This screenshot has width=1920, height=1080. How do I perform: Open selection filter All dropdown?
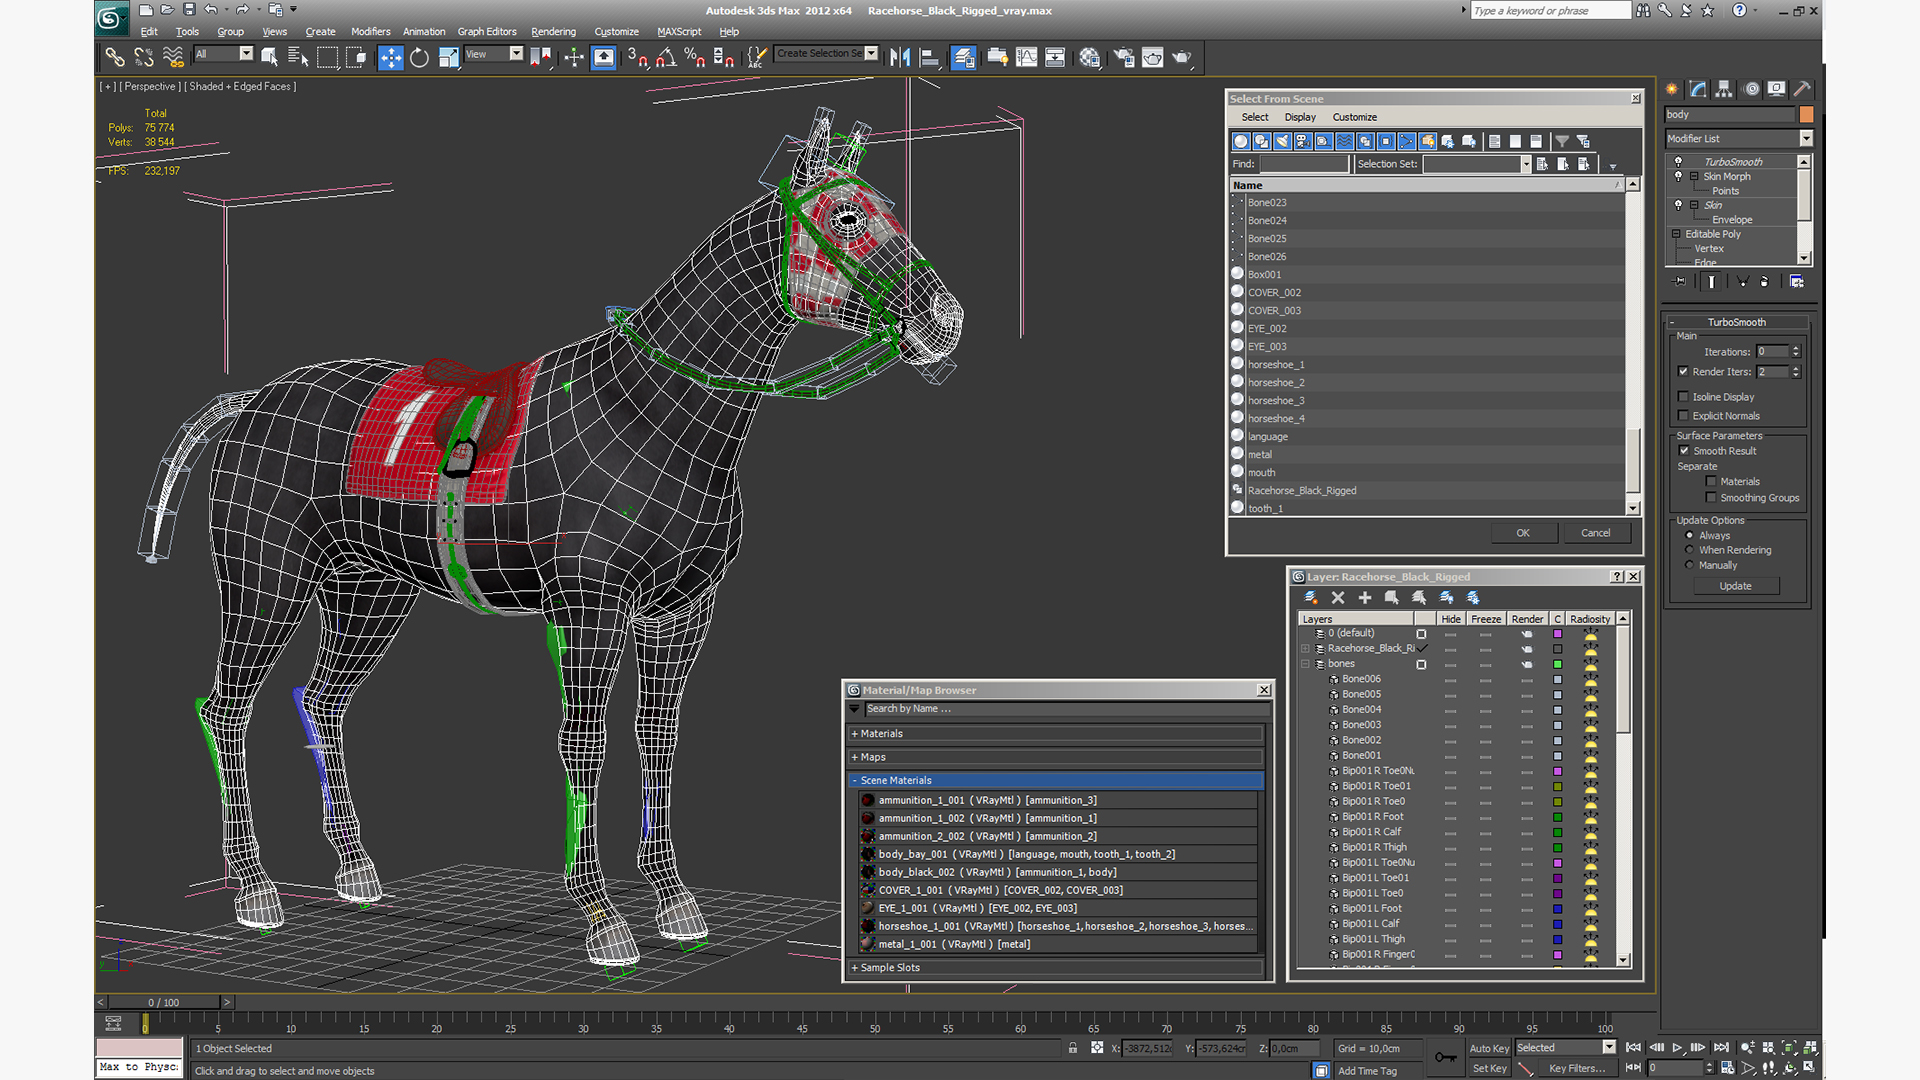(x=246, y=54)
